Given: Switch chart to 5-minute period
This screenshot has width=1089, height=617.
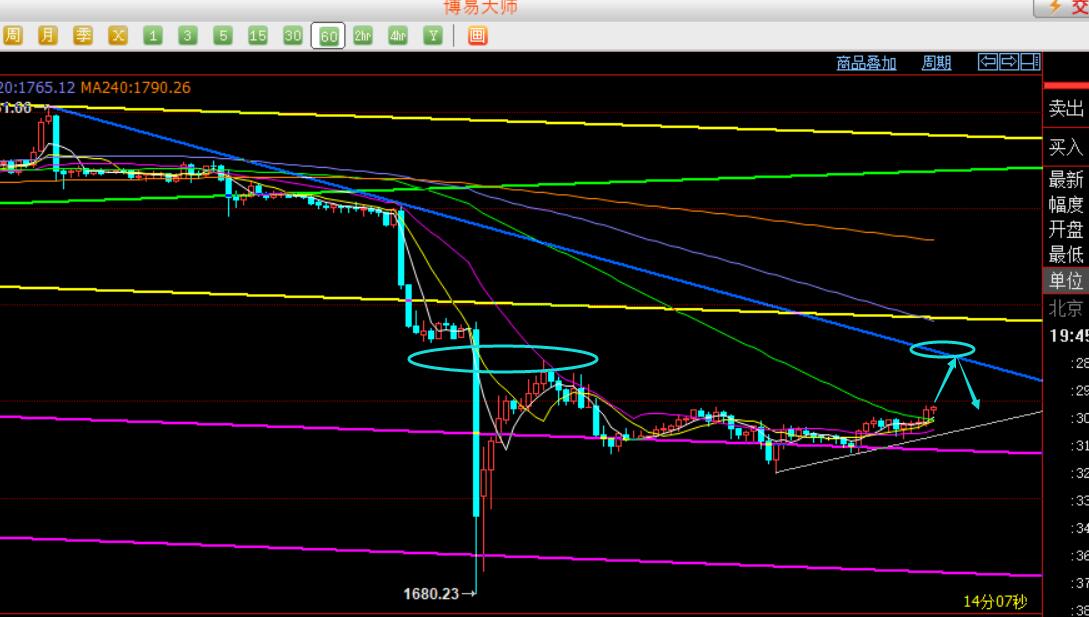Looking at the screenshot, I should (222, 35).
